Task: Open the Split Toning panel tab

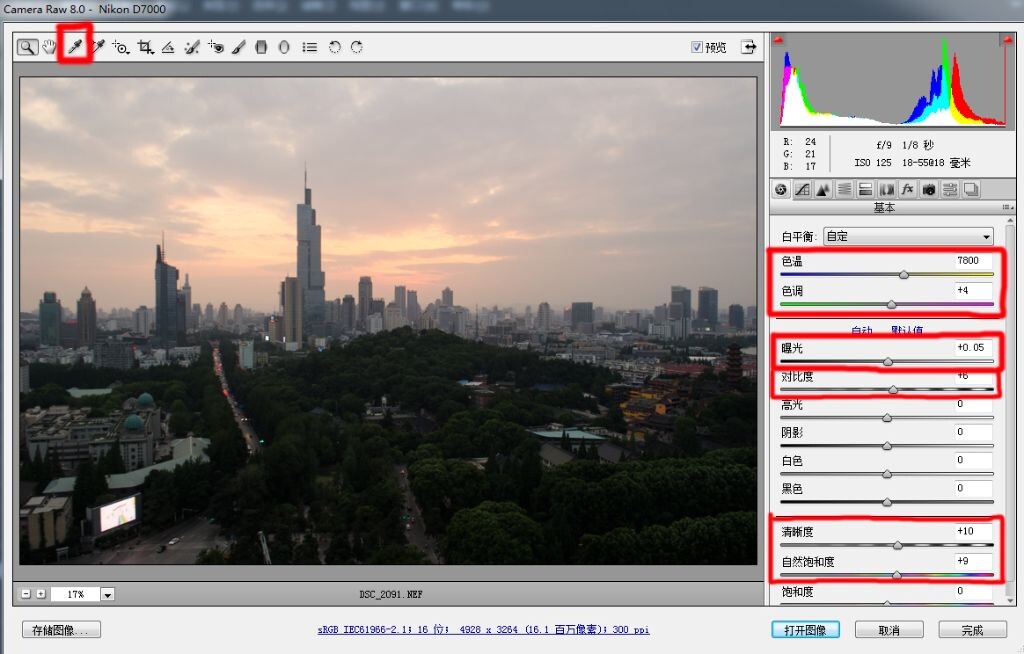Action: coord(865,190)
